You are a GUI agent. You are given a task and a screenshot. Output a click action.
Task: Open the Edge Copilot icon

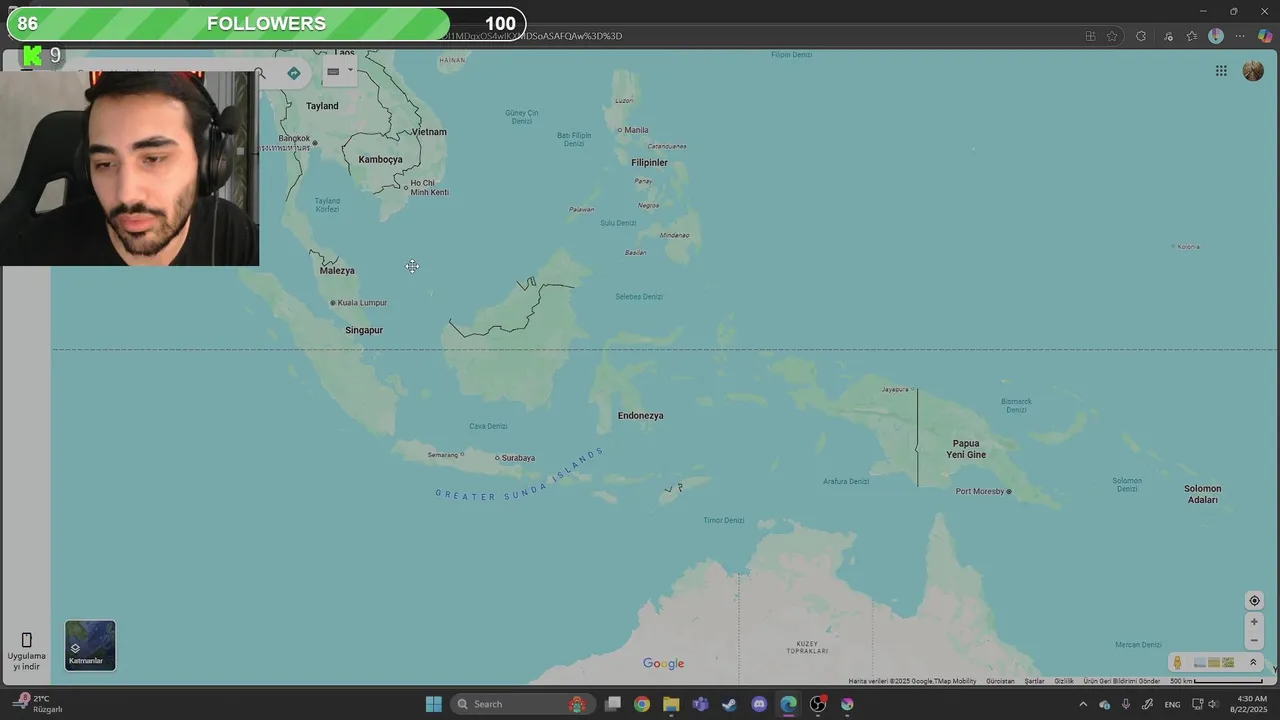point(1265,36)
